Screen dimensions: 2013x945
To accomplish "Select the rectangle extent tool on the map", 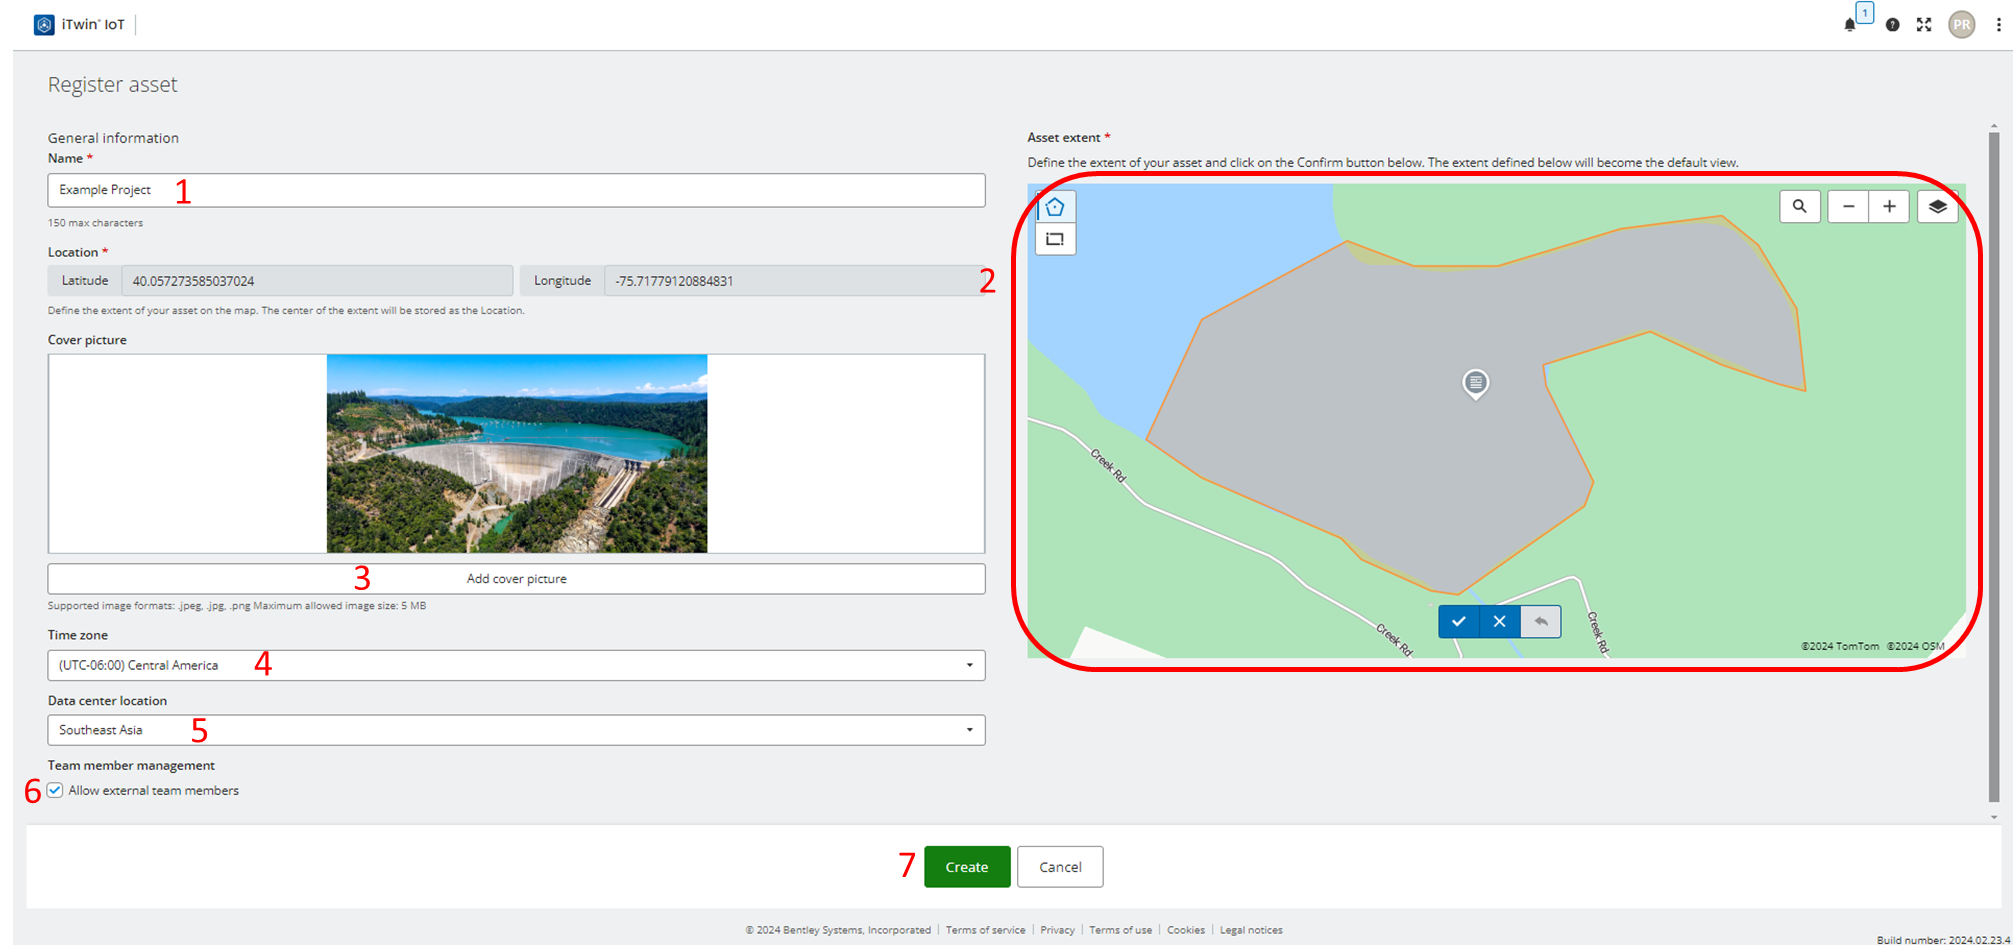I will pyautogui.click(x=1055, y=239).
